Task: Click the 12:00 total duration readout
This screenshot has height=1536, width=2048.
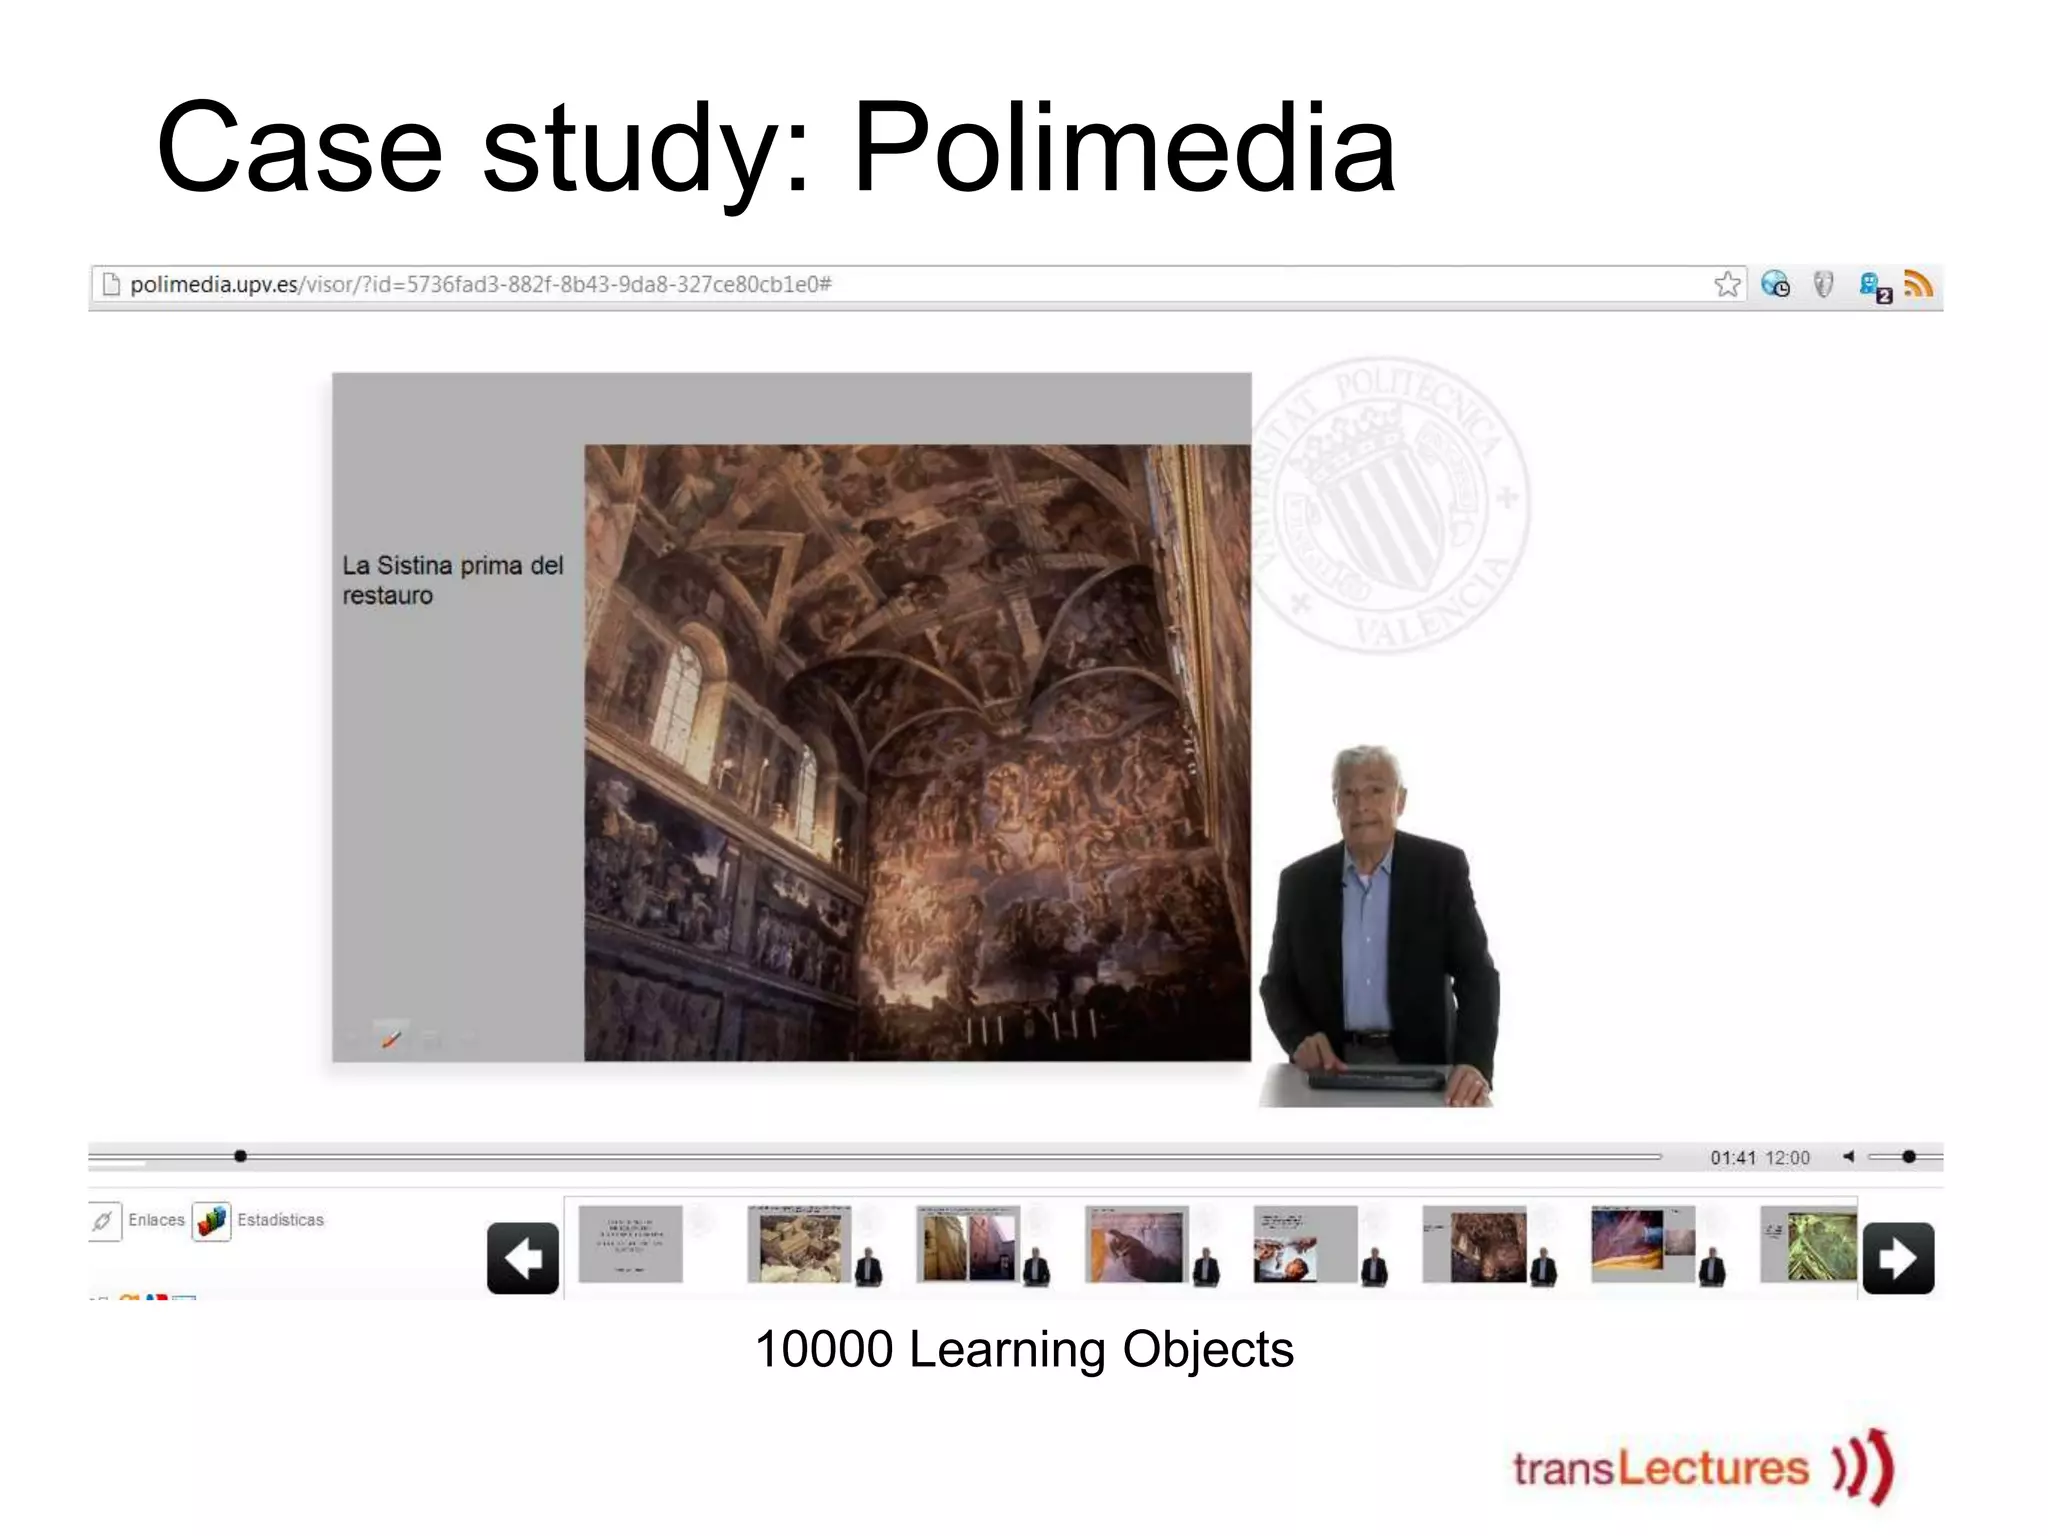Action: (x=1788, y=1158)
